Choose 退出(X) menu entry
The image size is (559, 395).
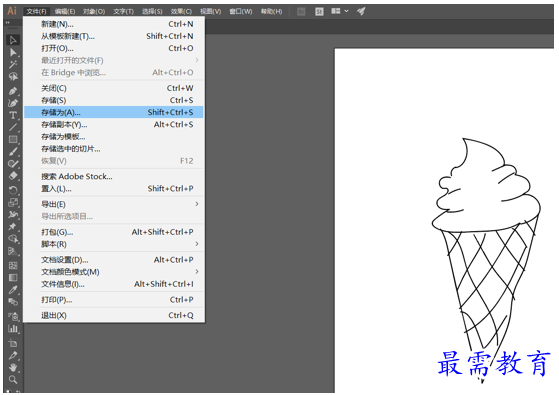pyautogui.click(x=114, y=316)
